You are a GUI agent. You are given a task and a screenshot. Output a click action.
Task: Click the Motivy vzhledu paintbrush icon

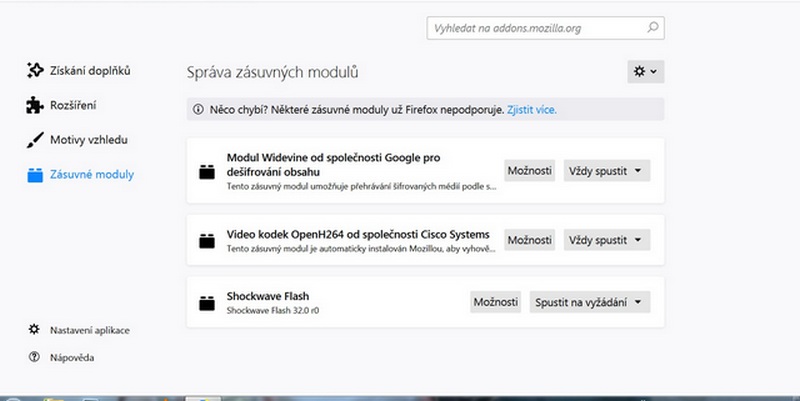coord(36,140)
